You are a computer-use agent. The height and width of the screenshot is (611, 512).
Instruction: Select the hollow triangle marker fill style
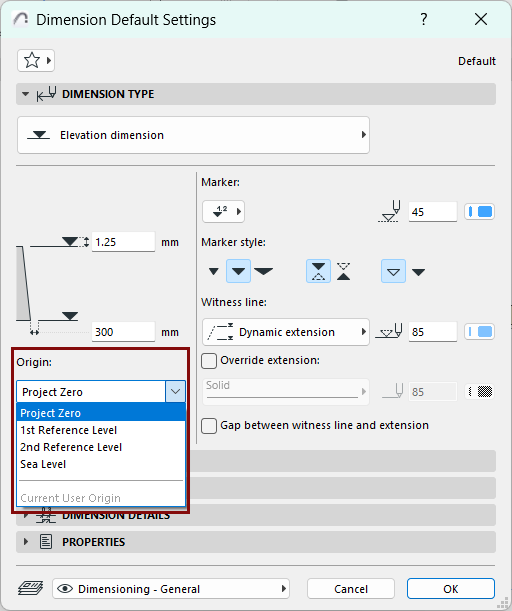(393, 271)
